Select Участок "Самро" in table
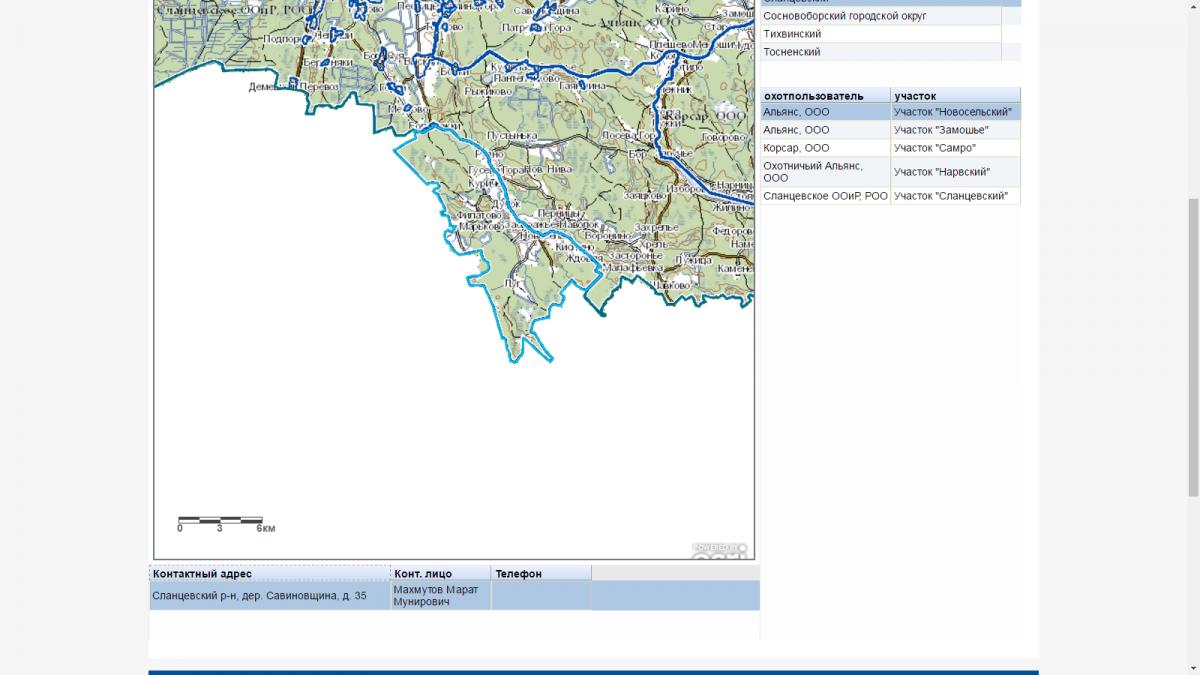Screen dimensions: 1200x675 pyautogui.click(x=955, y=148)
